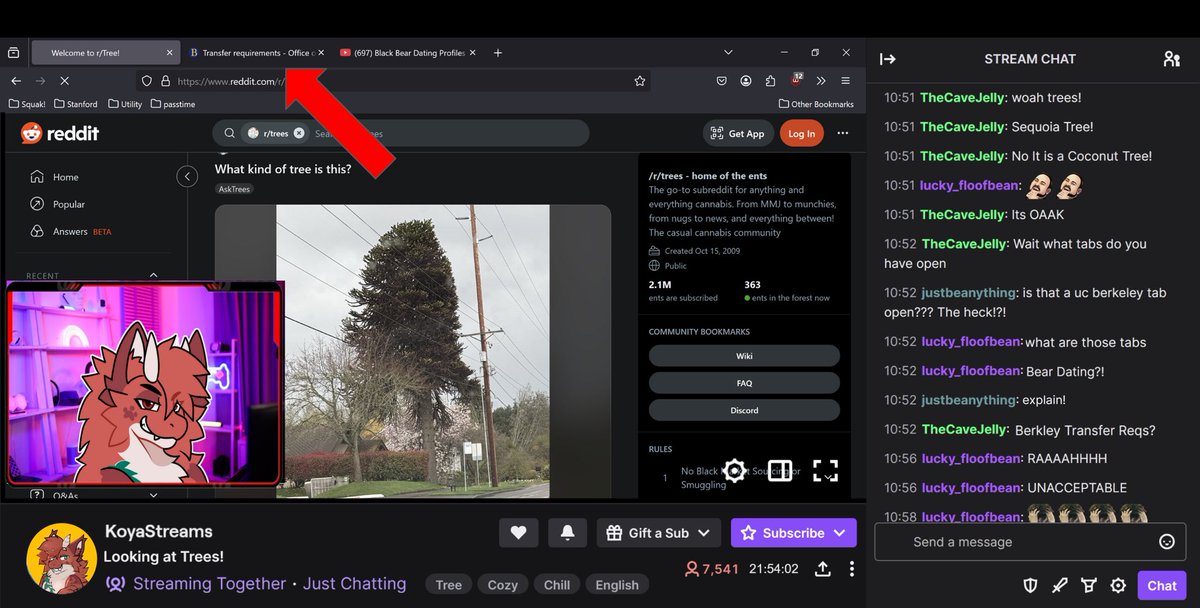
Task: Open the stream more options menu
Action: pos(852,569)
